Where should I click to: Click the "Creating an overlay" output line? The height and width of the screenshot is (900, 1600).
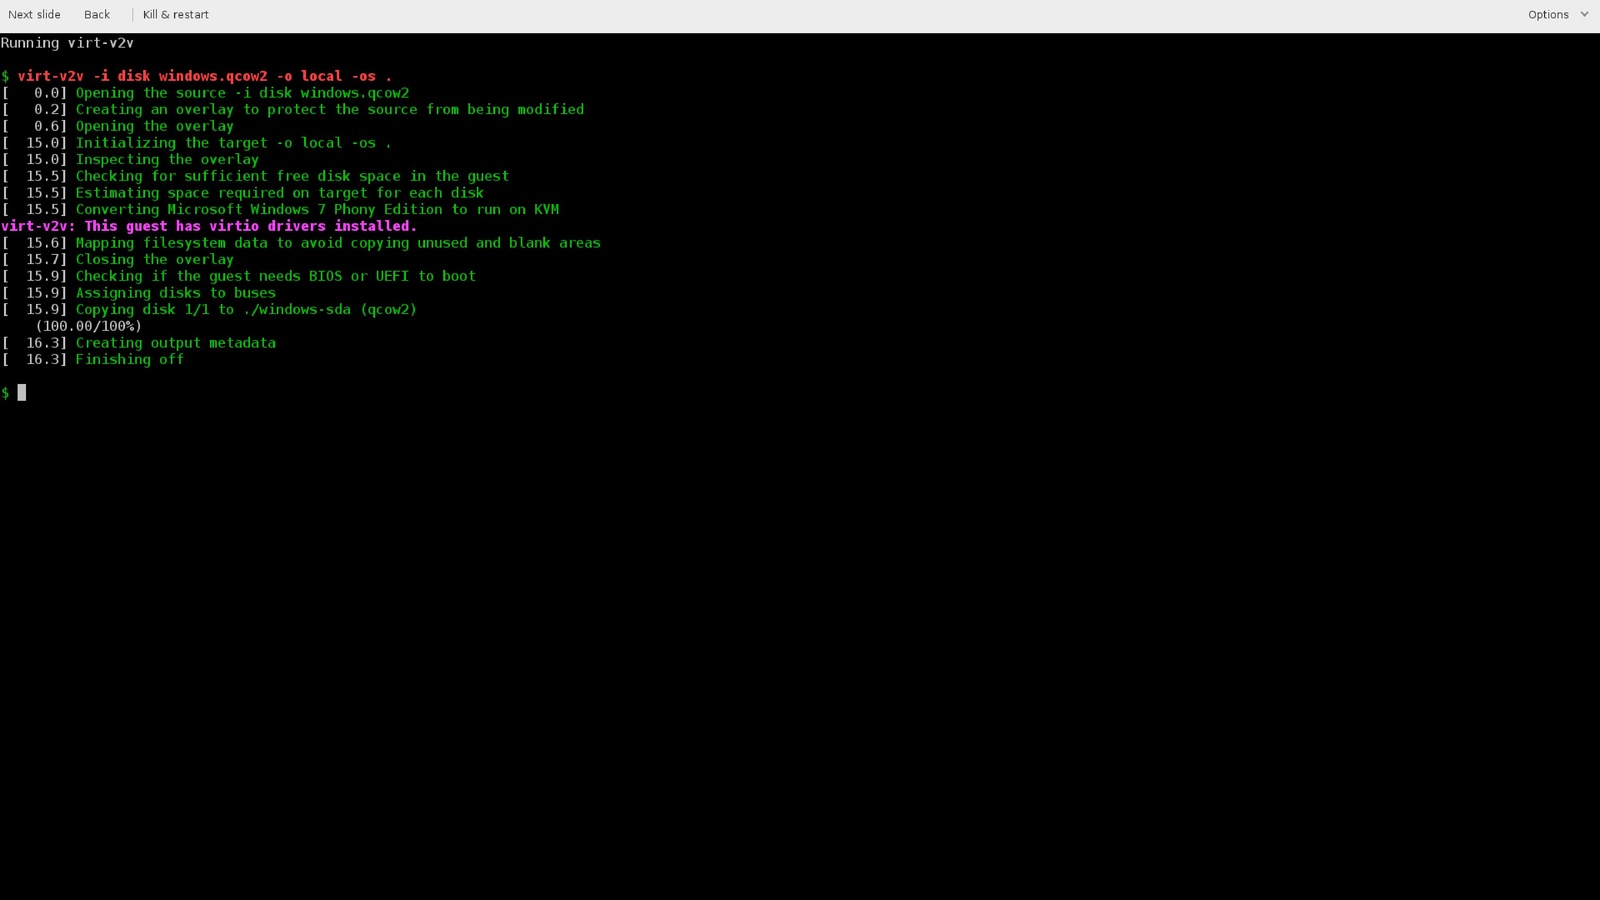click(x=329, y=110)
